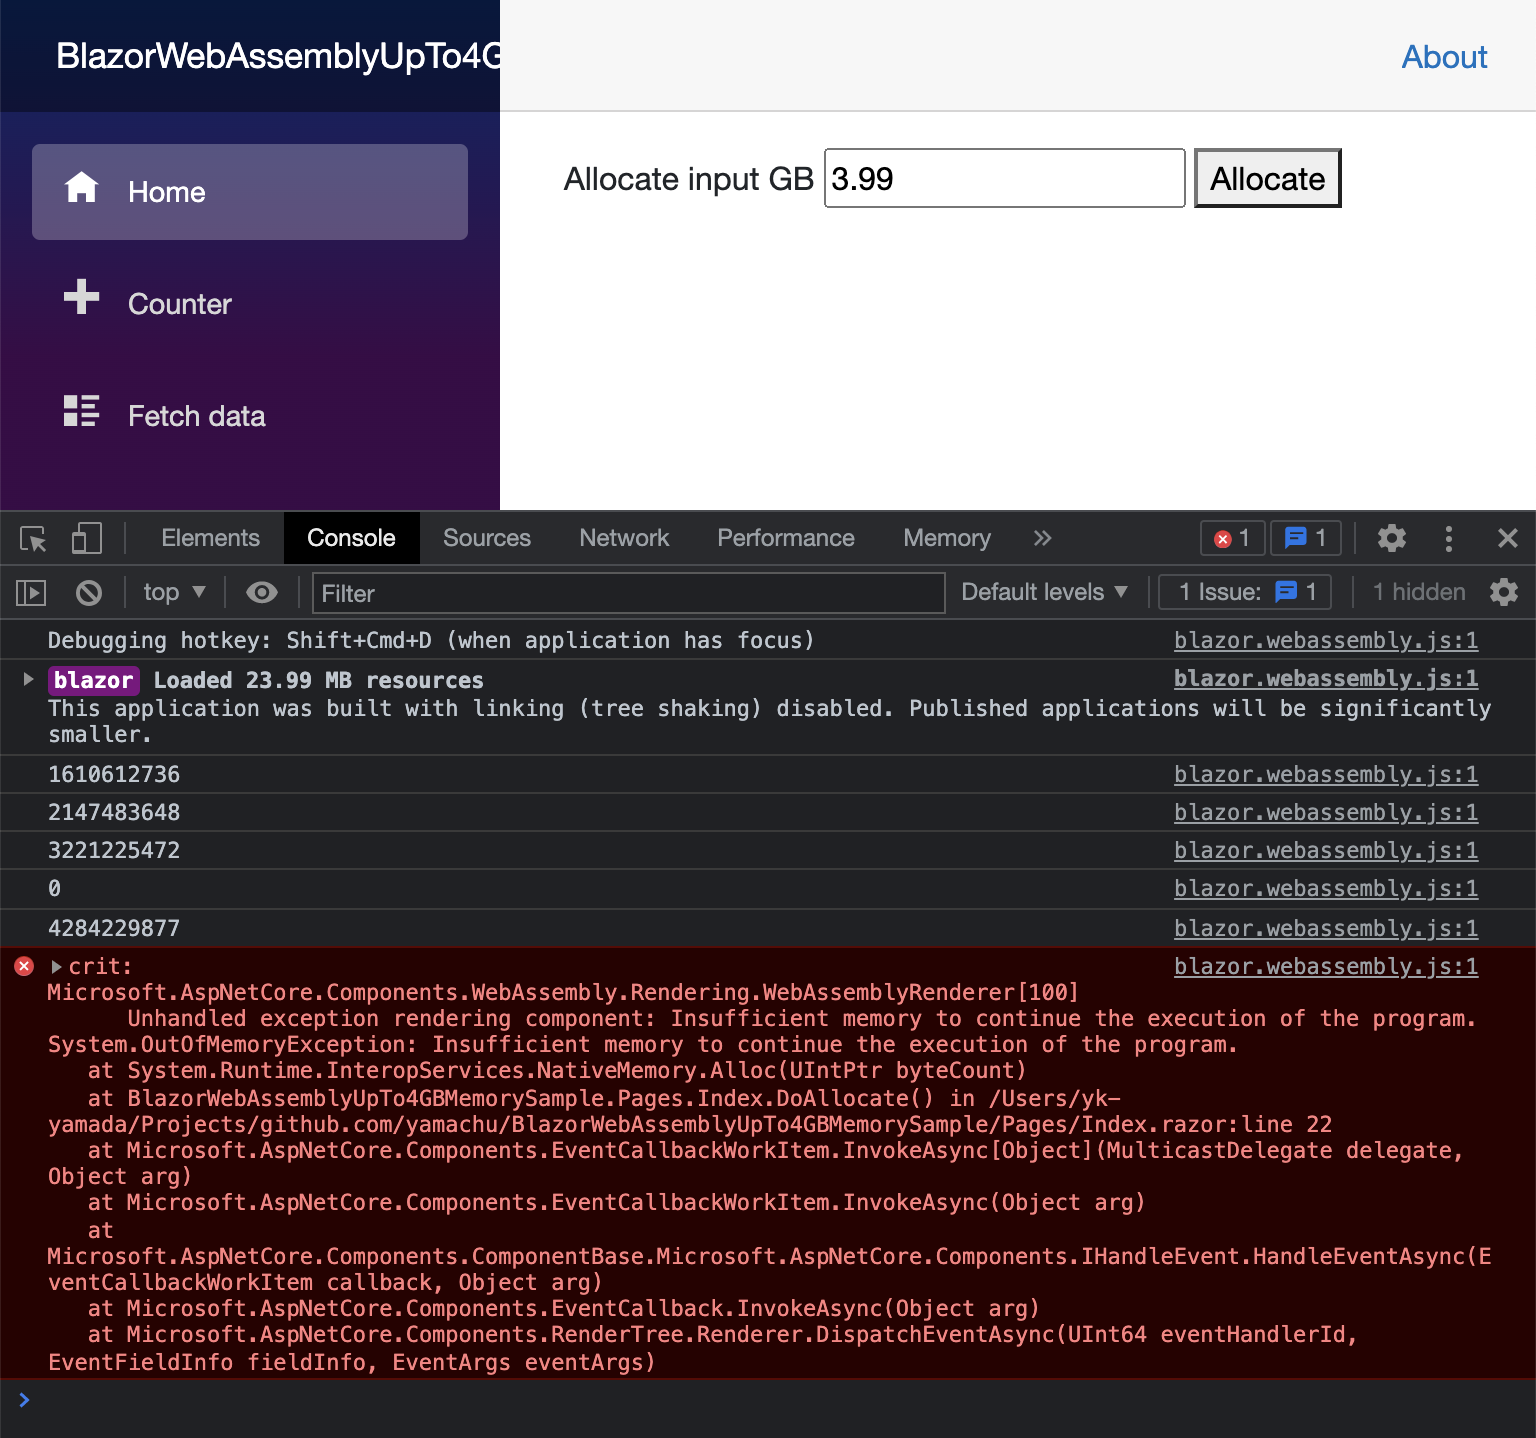
Task: Close the DevTools panel
Action: pos(1508,538)
